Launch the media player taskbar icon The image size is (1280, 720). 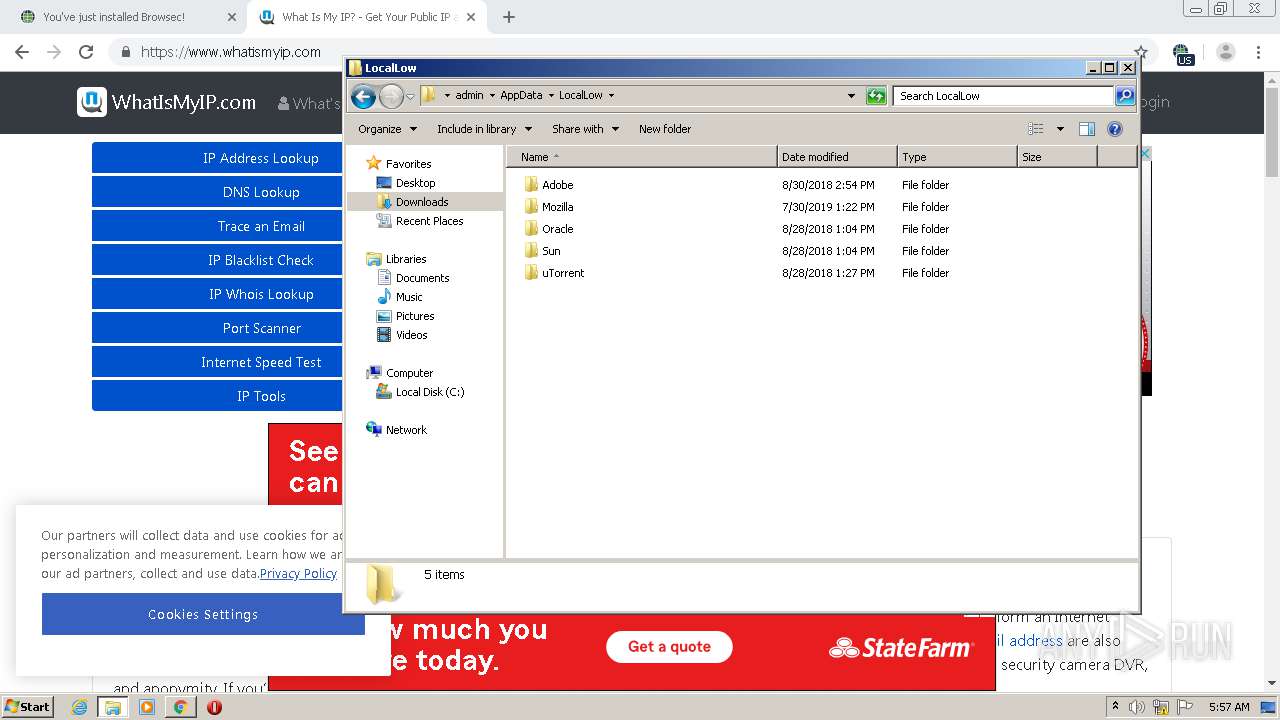147,707
